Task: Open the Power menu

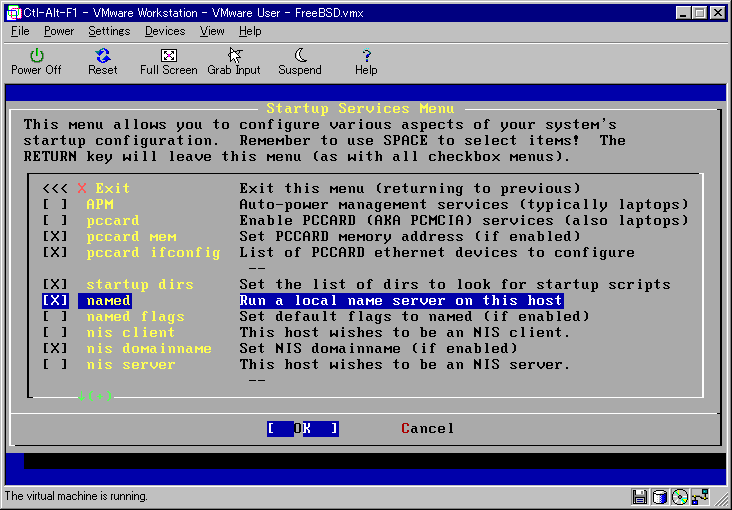Action: pos(59,31)
